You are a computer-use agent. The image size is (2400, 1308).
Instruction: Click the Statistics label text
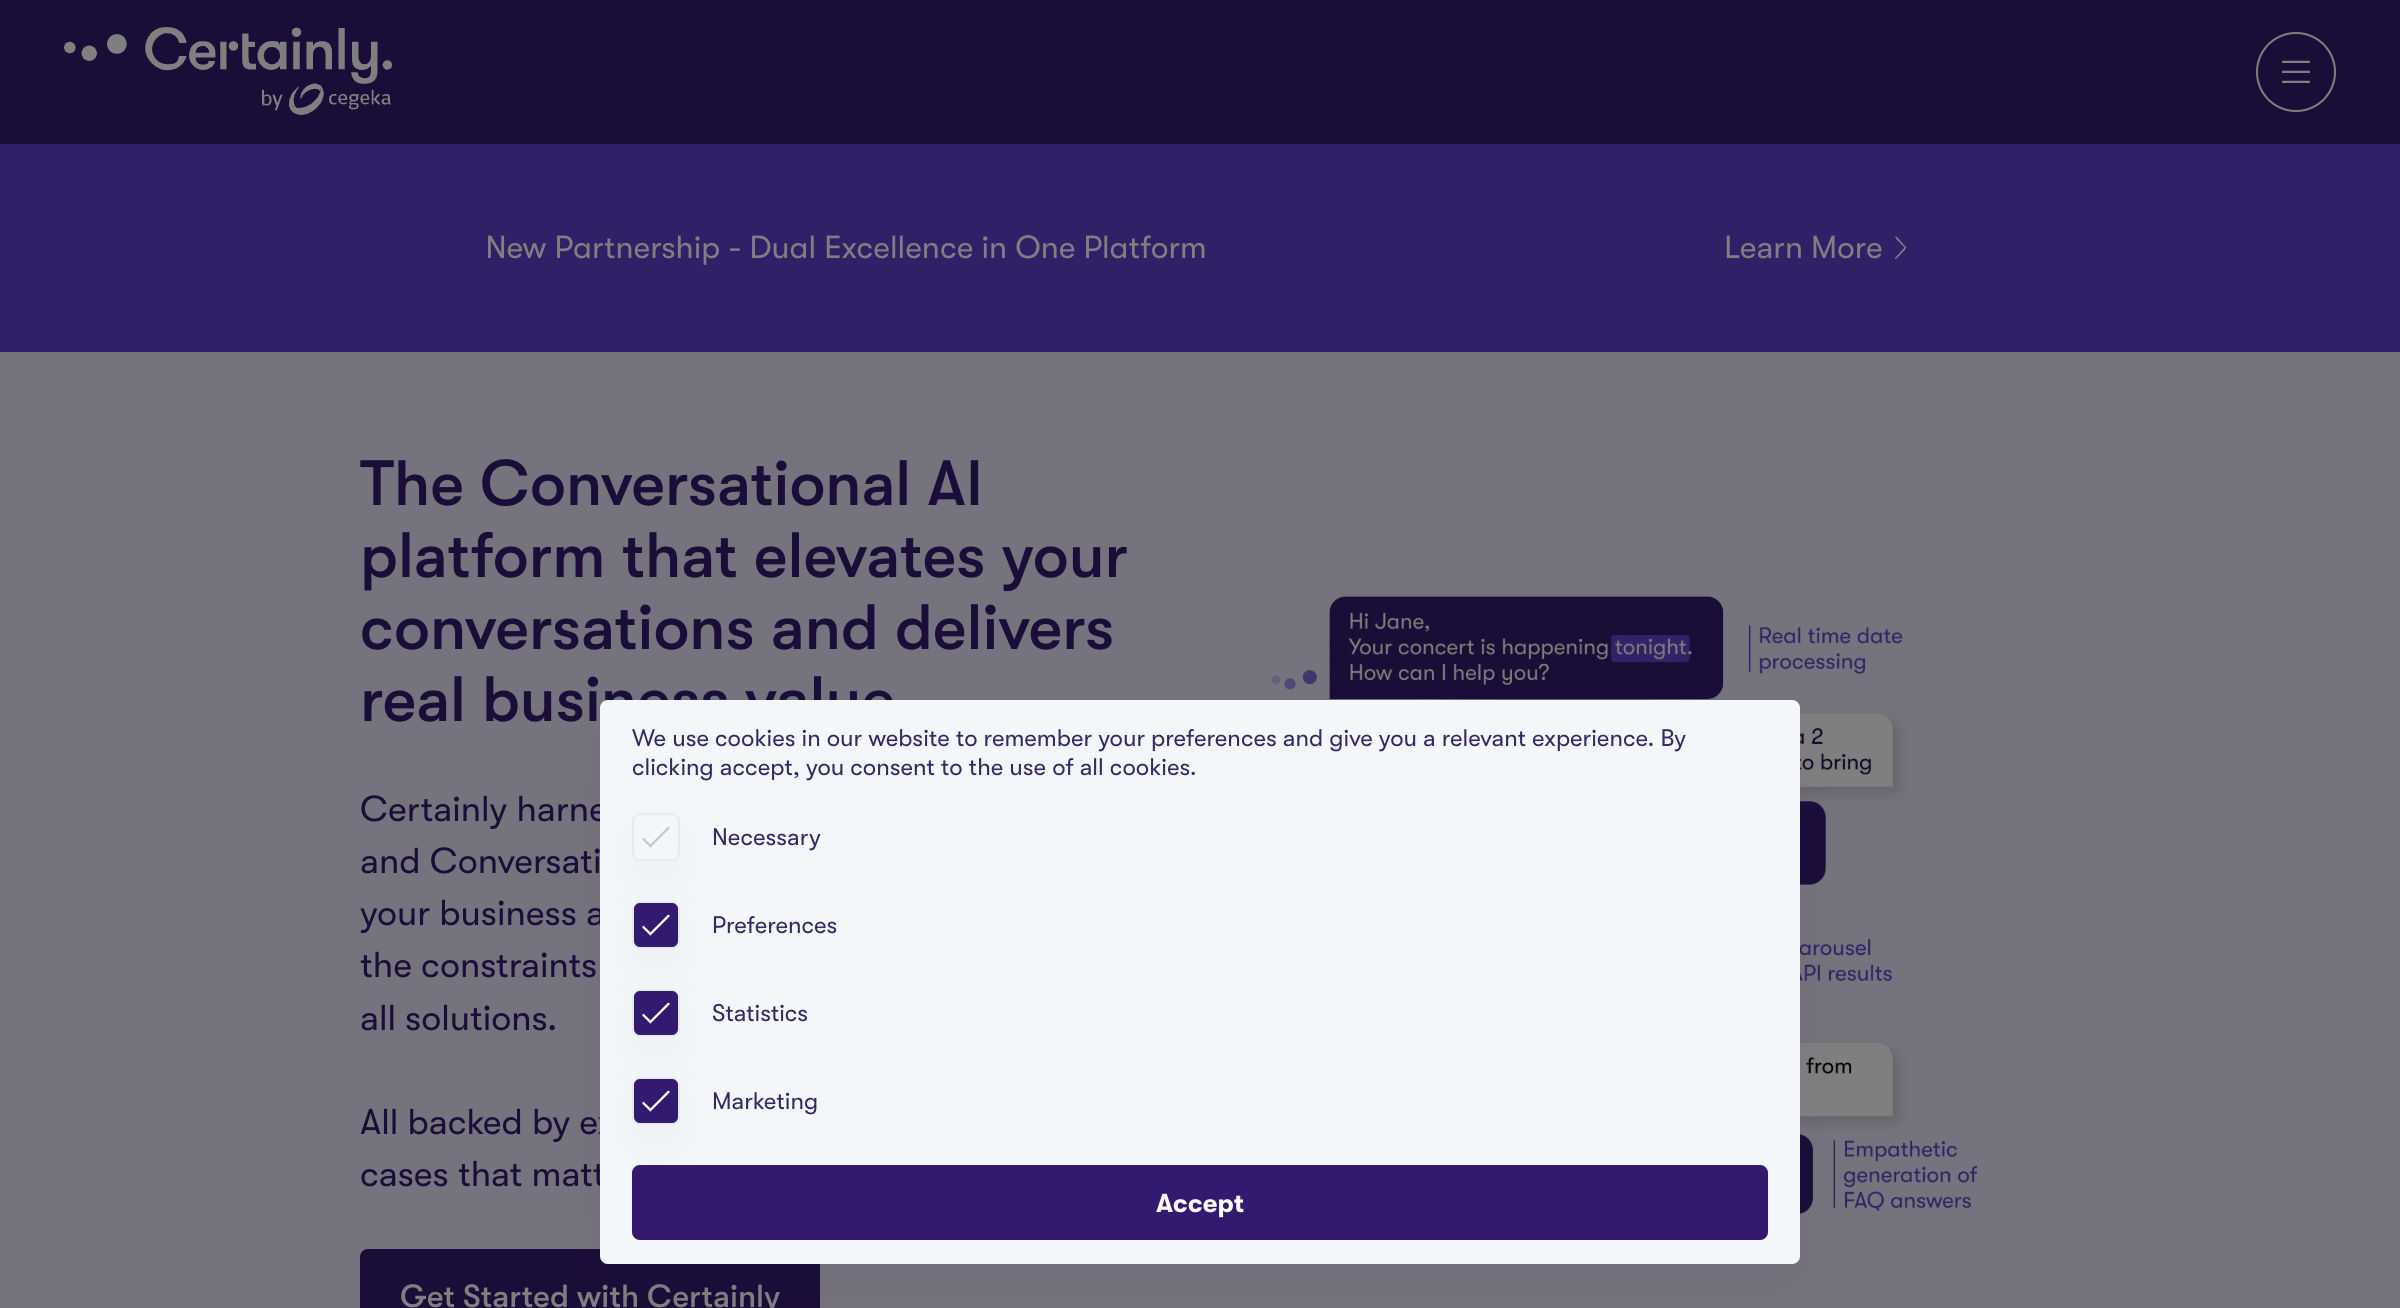(760, 1013)
